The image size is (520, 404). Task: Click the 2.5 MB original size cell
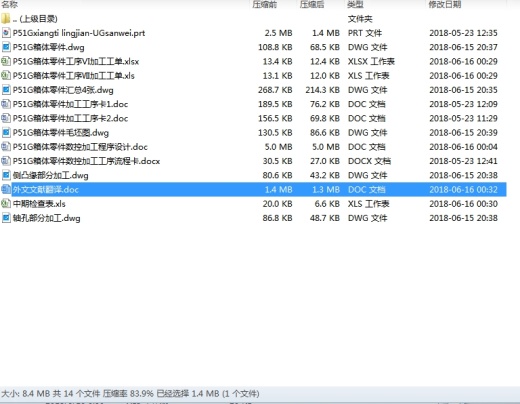click(x=278, y=33)
